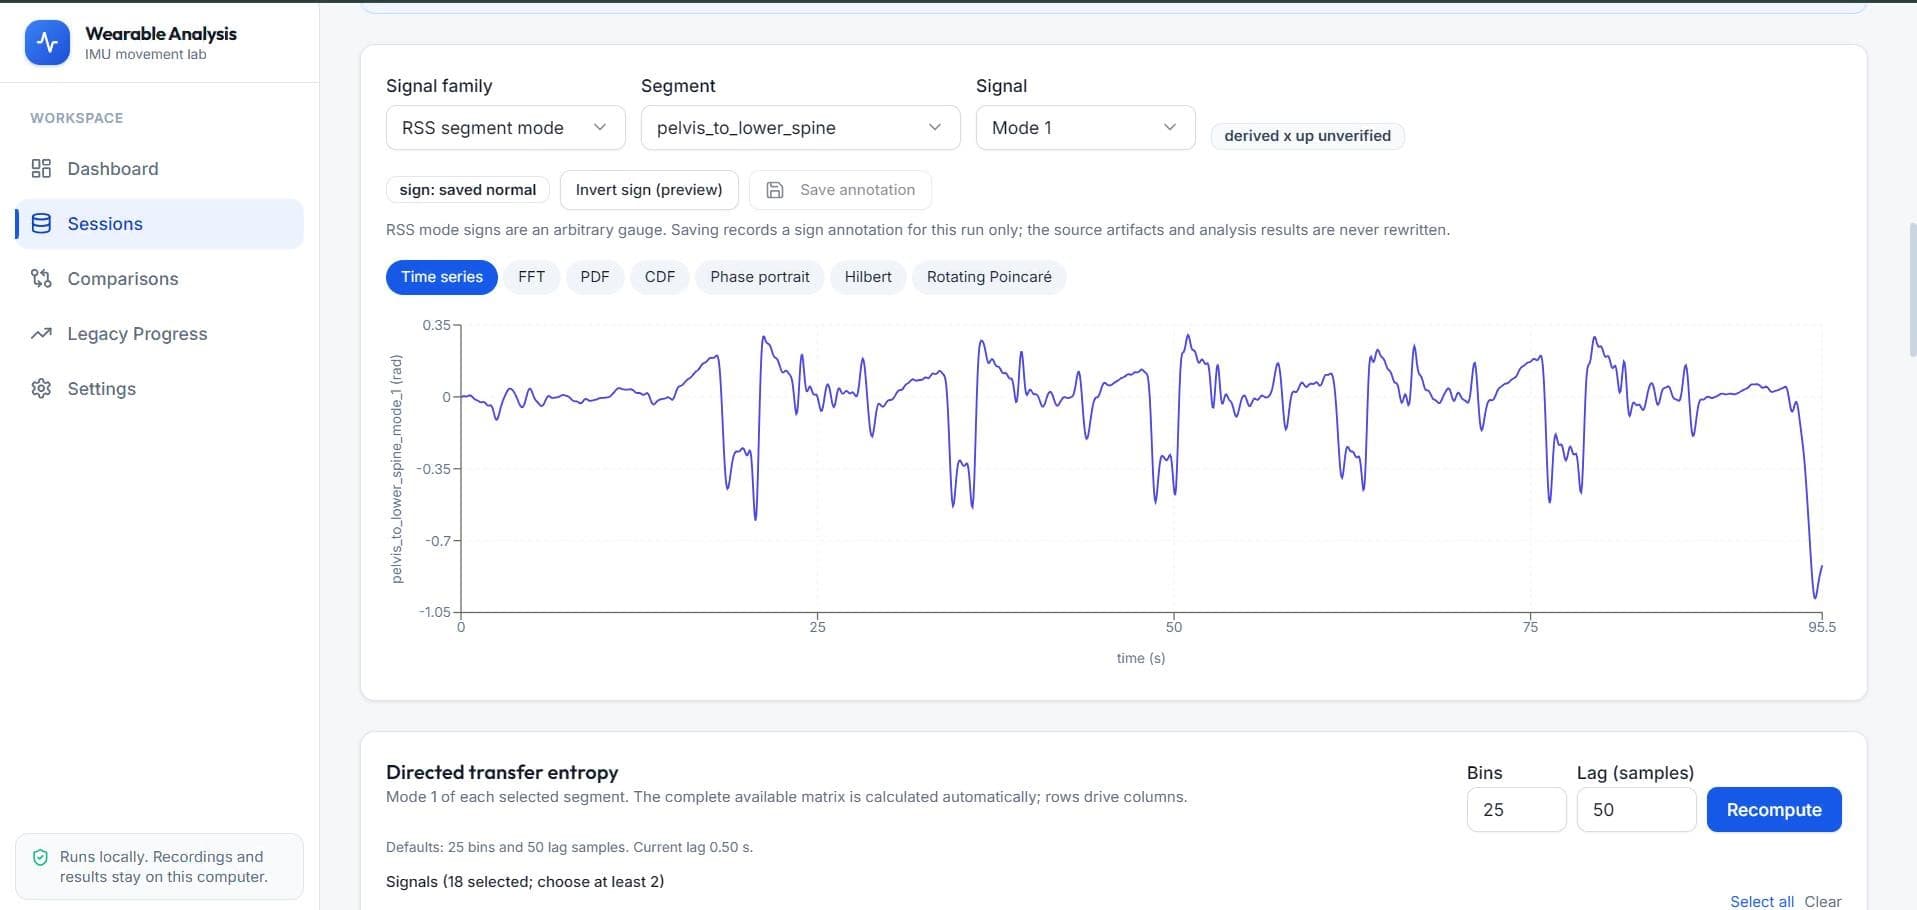Open Comparisons in the sidebar
This screenshot has width=1917, height=910.
click(160, 278)
